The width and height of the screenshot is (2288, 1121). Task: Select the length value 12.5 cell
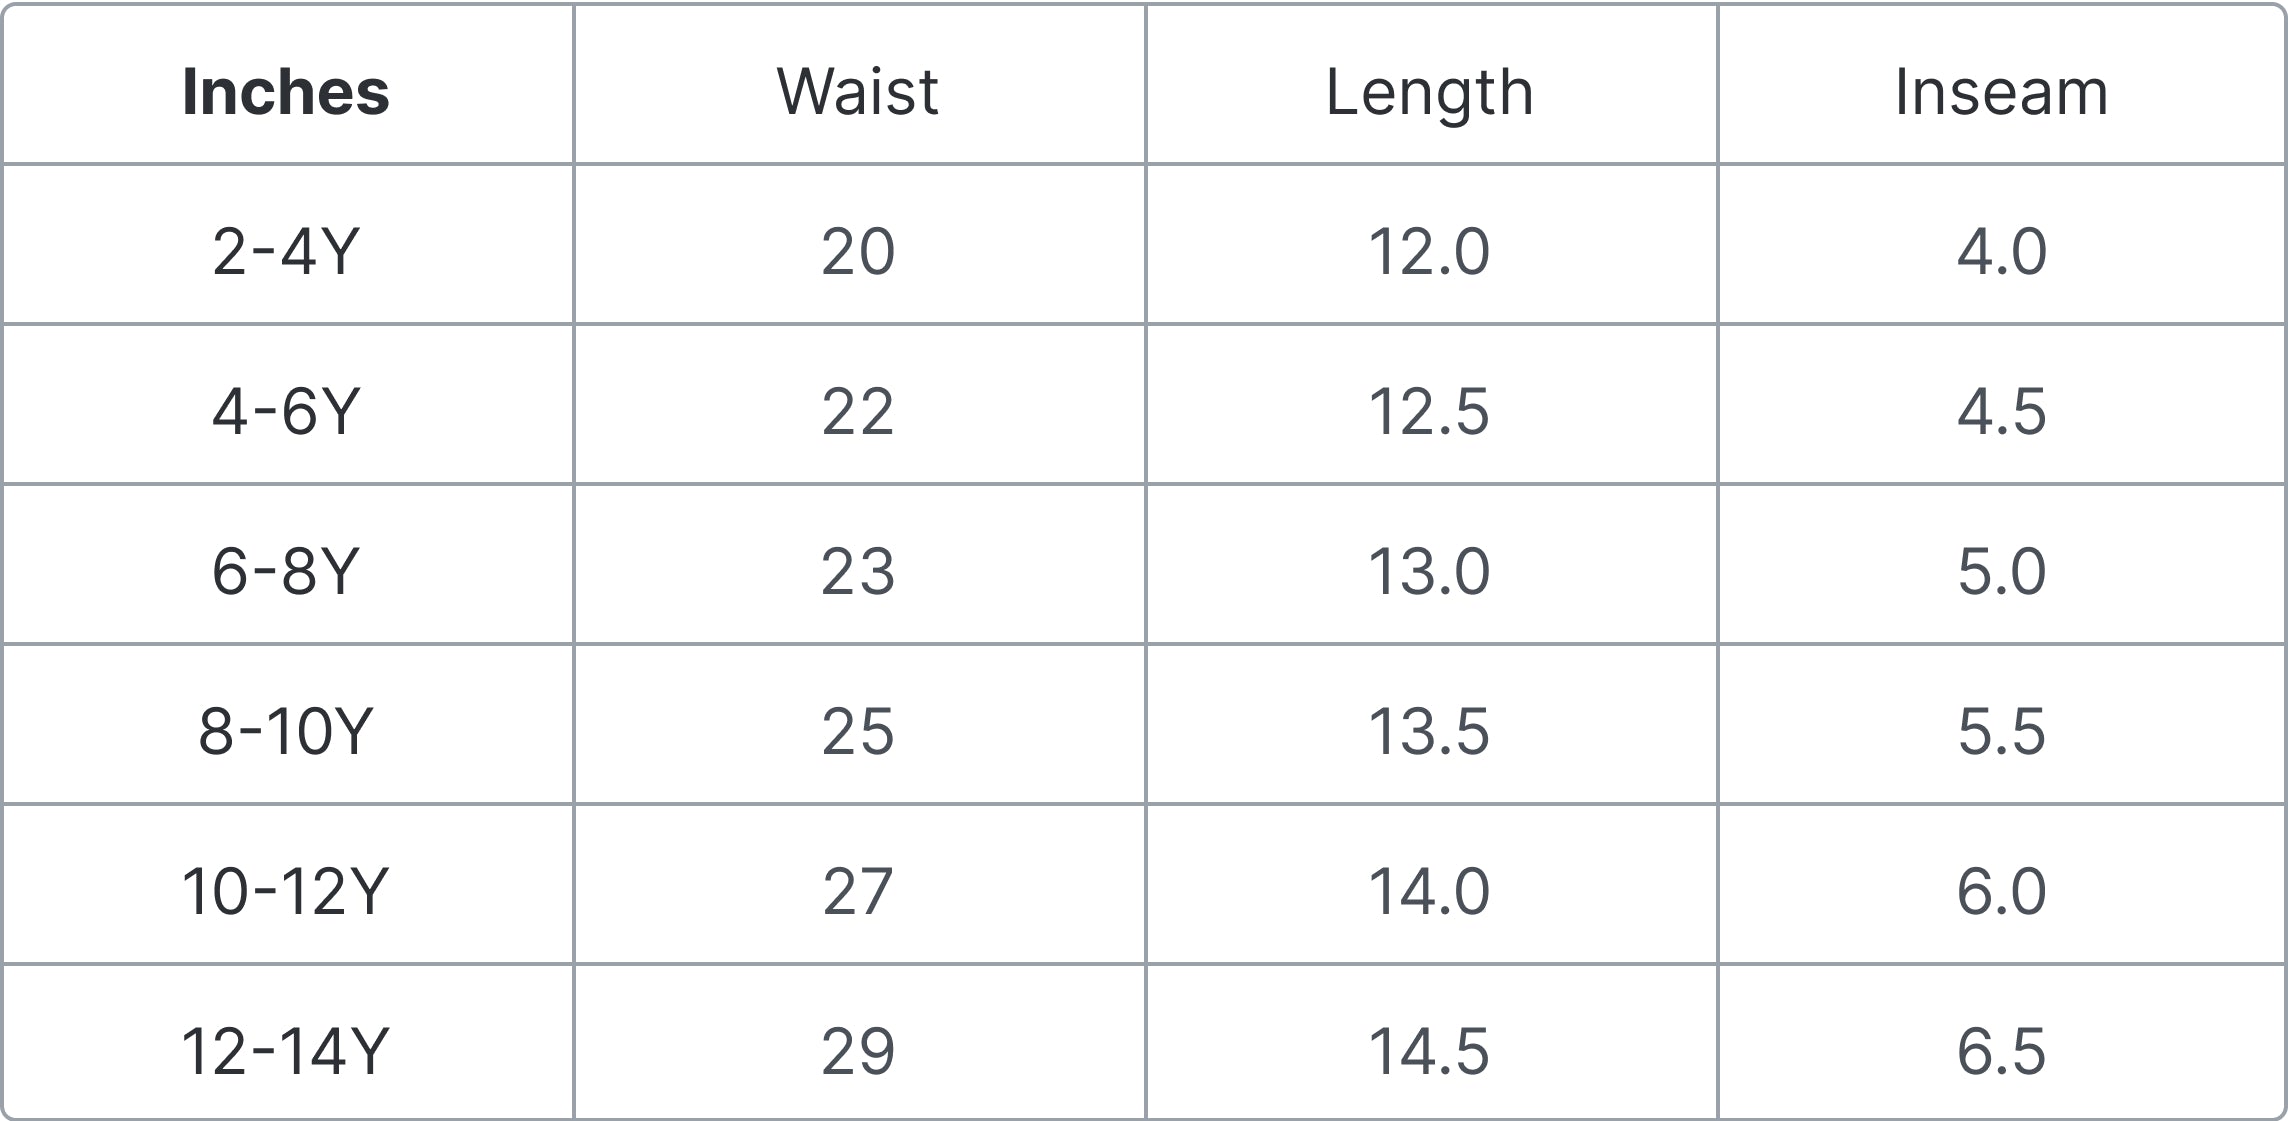[1429, 411]
